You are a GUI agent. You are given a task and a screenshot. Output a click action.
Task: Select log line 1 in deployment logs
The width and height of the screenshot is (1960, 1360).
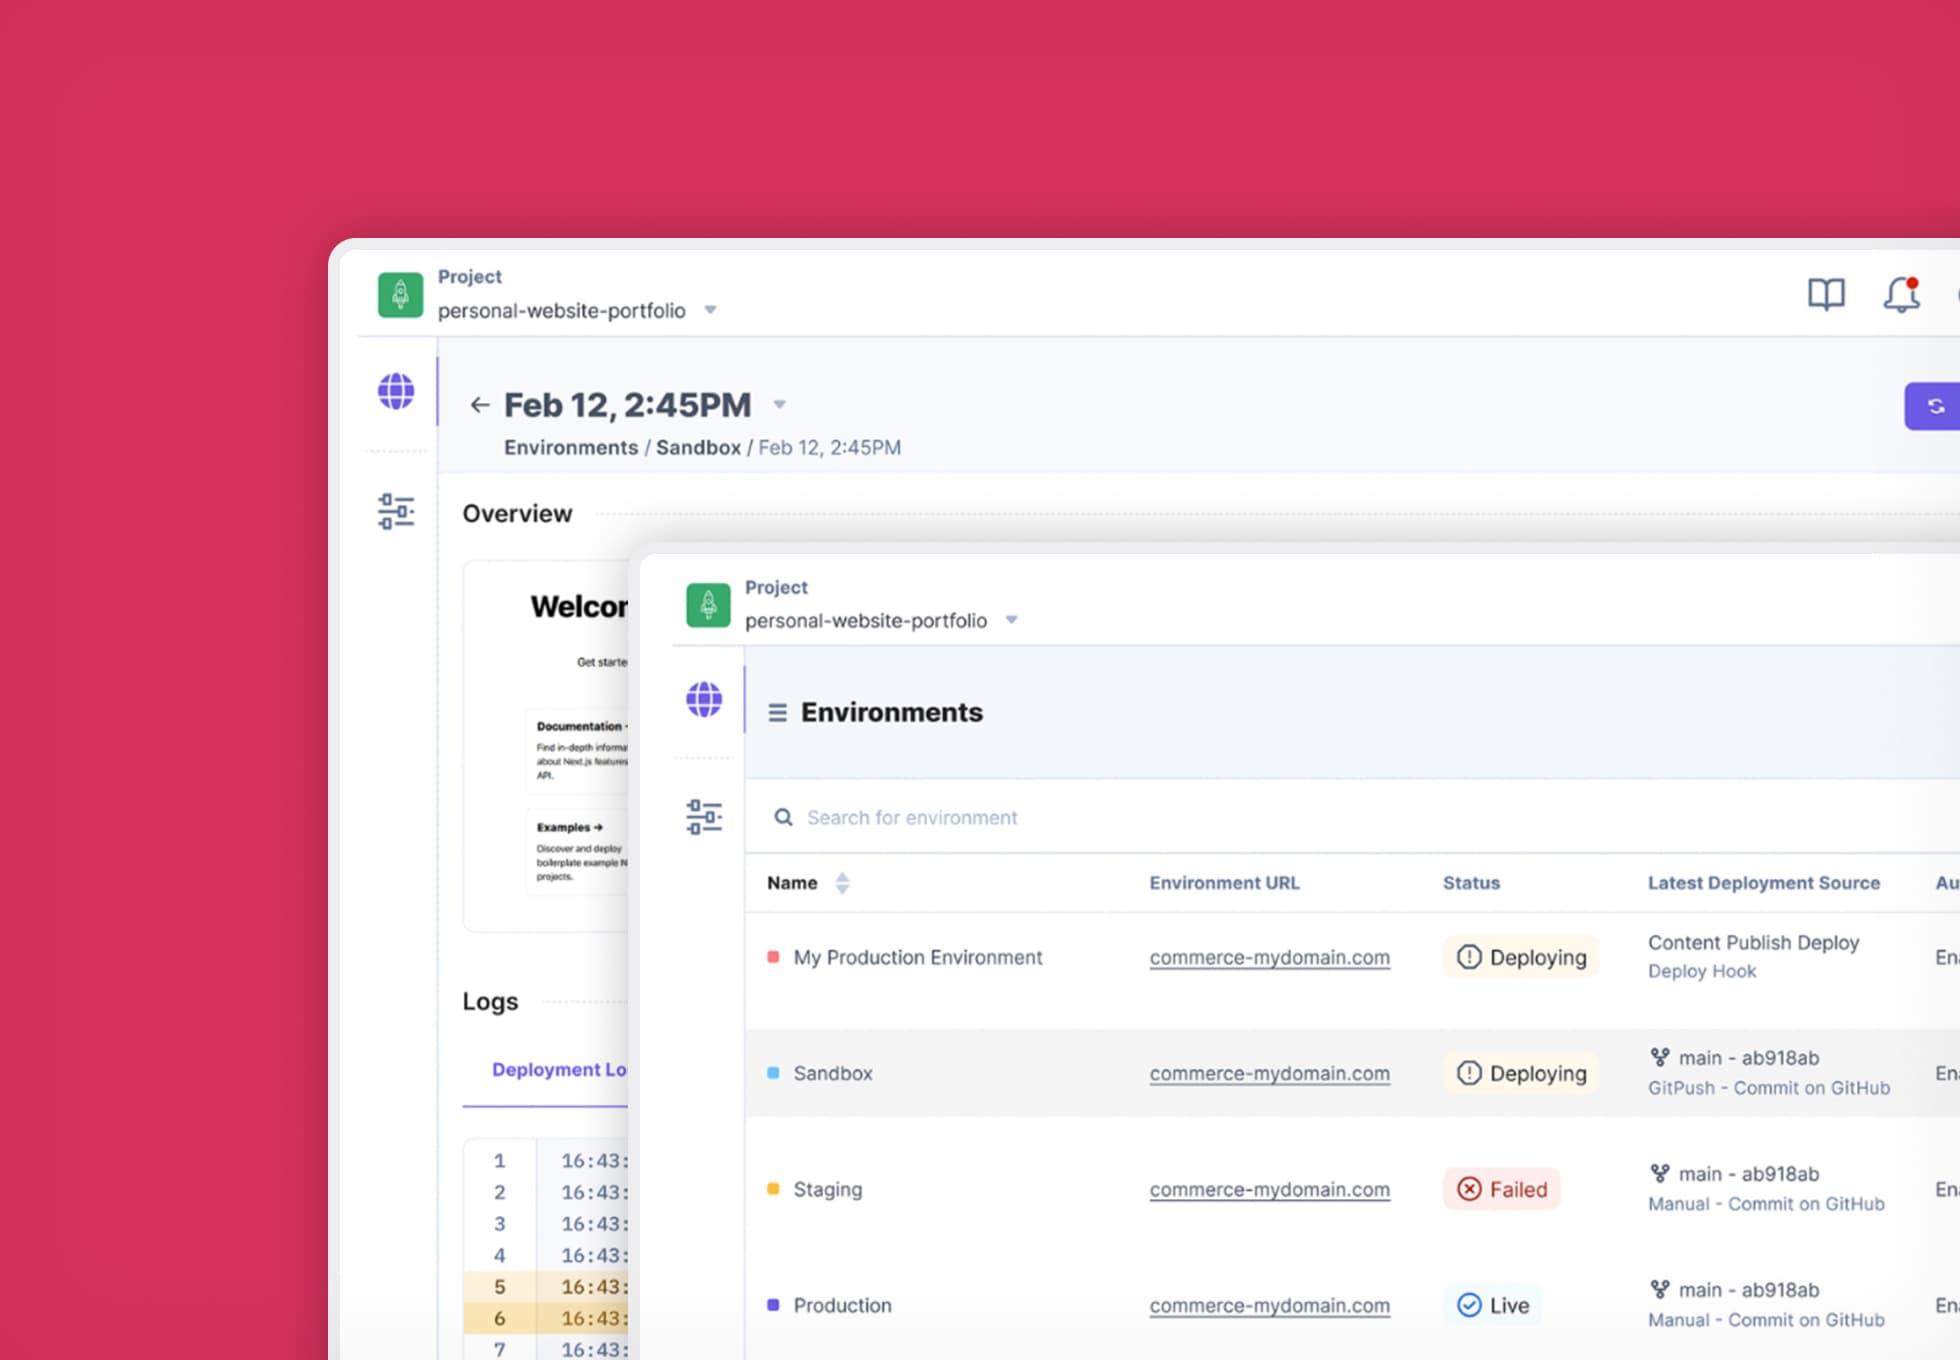[546, 1161]
